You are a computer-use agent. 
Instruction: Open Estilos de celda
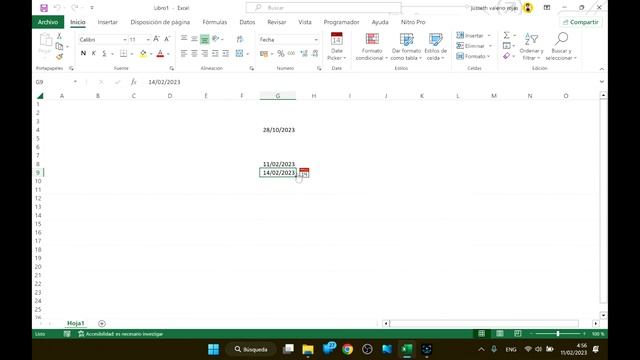point(436,46)
